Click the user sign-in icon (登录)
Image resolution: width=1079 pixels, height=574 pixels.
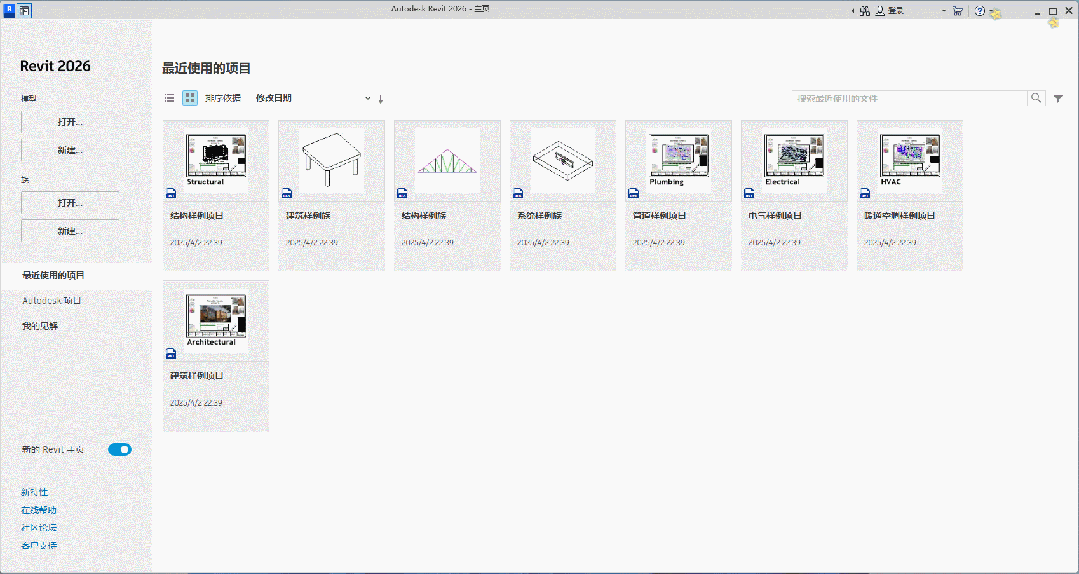882,11
